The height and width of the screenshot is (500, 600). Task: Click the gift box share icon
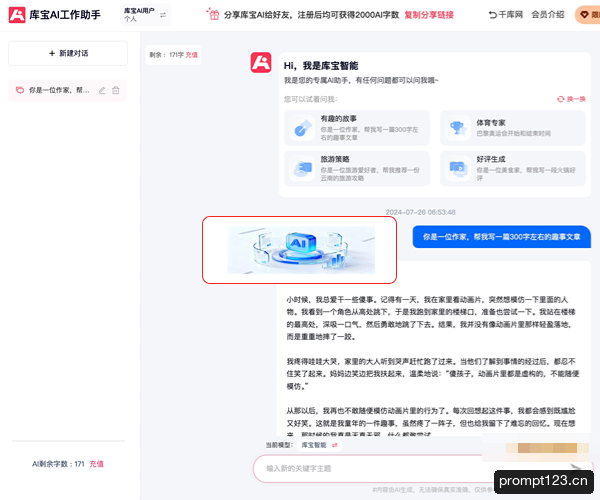point(213,14)
